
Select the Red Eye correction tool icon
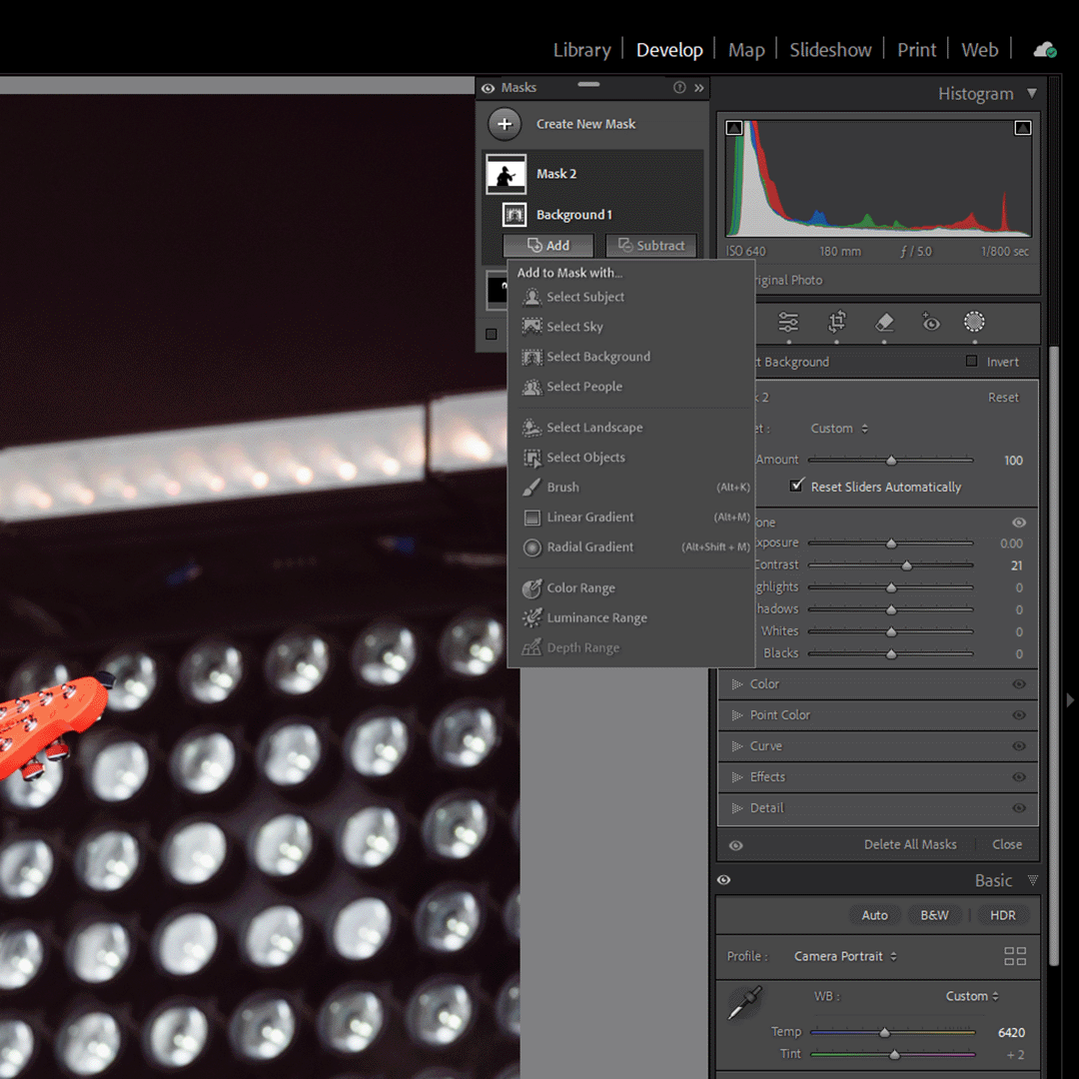930,322
